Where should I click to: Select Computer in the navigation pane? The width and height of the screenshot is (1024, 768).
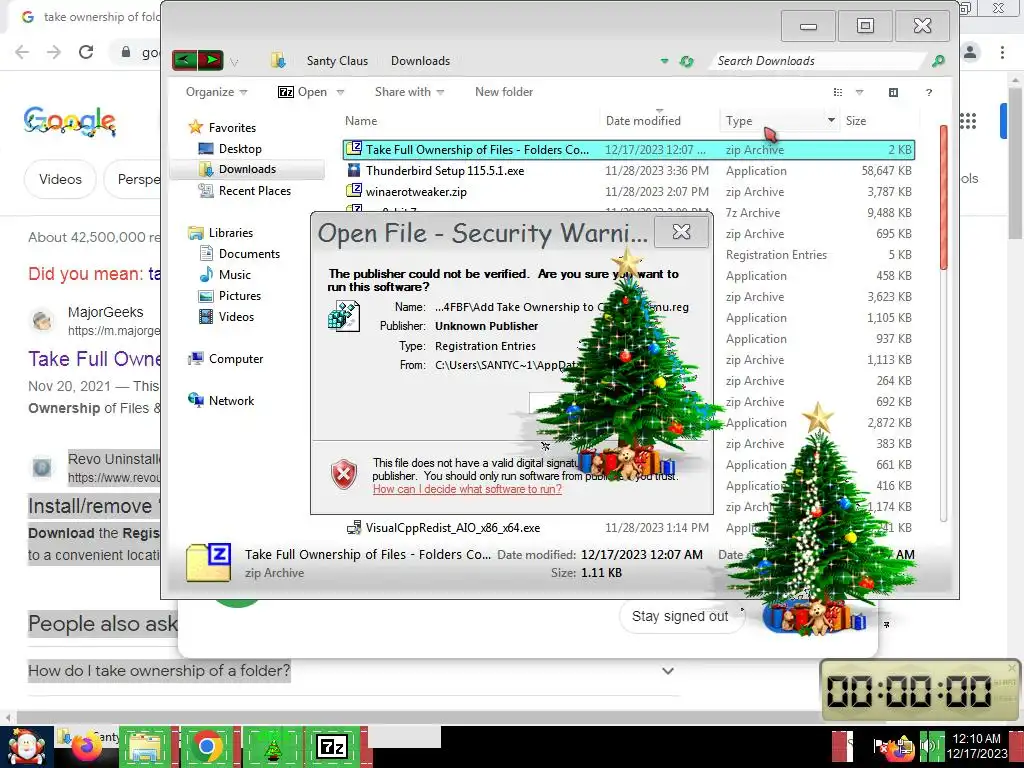tap(236, 359)
